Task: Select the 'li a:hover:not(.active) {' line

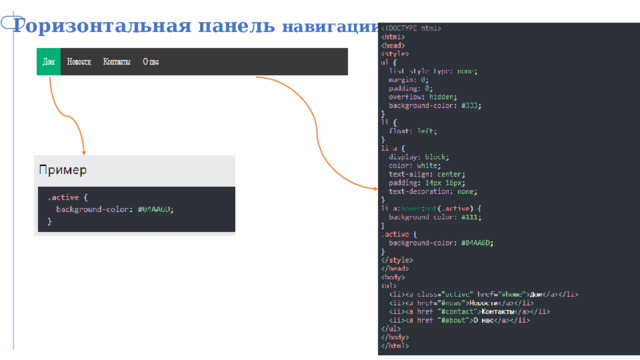Action: [x=431, y=209]
